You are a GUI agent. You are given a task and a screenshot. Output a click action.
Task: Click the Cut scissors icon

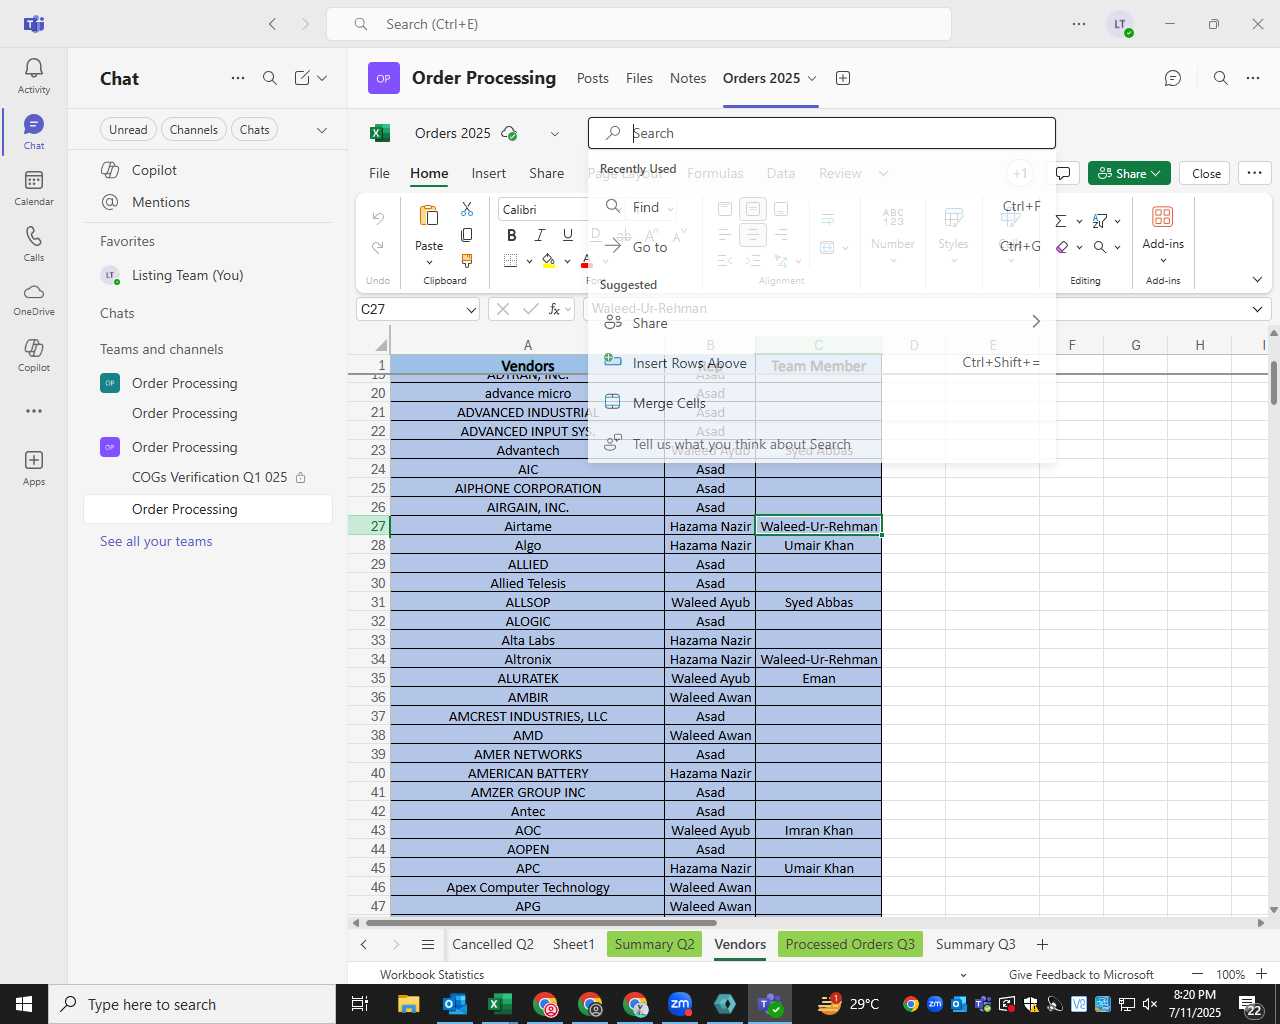[467, 209]
